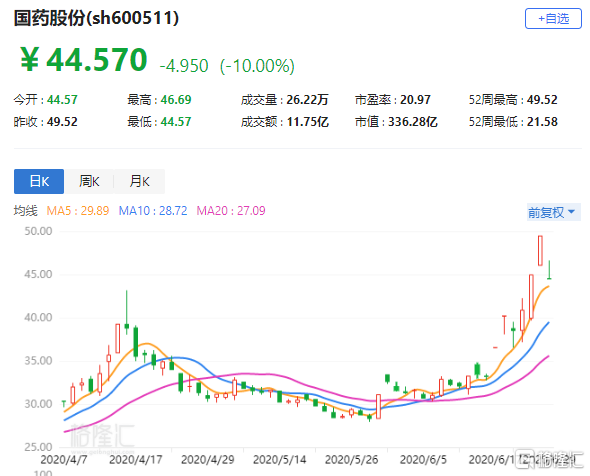This screenshot has height=476, width=590.
Task: Click stock title 国药股份(sh600511)
Action: (96, 18)
